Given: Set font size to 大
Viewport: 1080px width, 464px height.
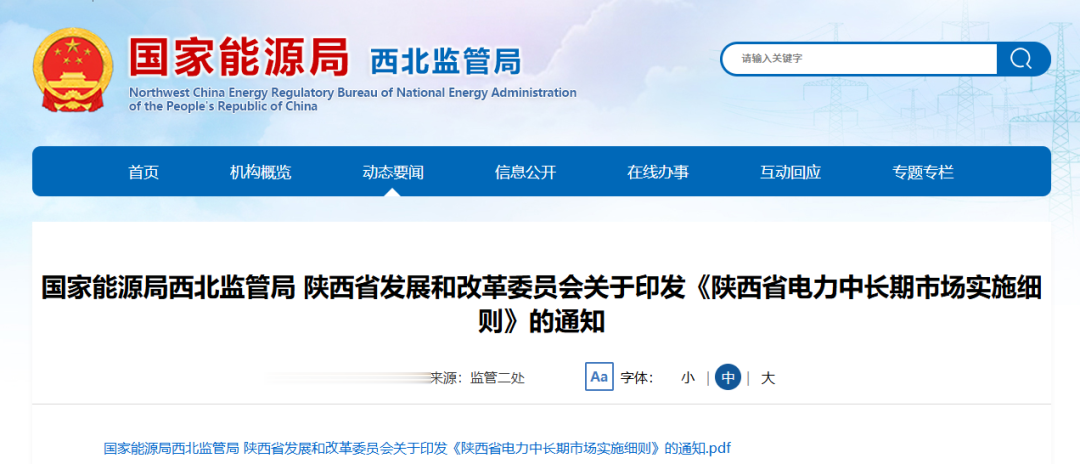Looking at the screenshot, I should click(768, 378).
